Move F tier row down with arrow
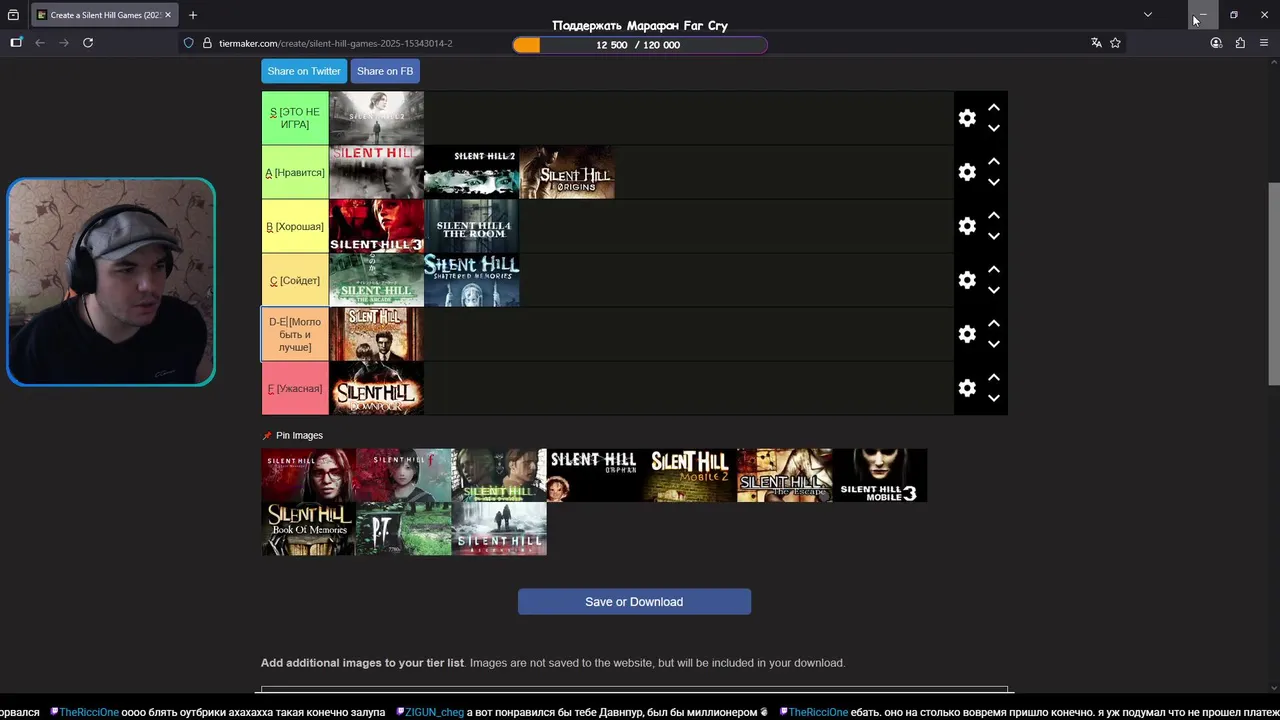The image size is (1280, 720). (x=994, y=398)
